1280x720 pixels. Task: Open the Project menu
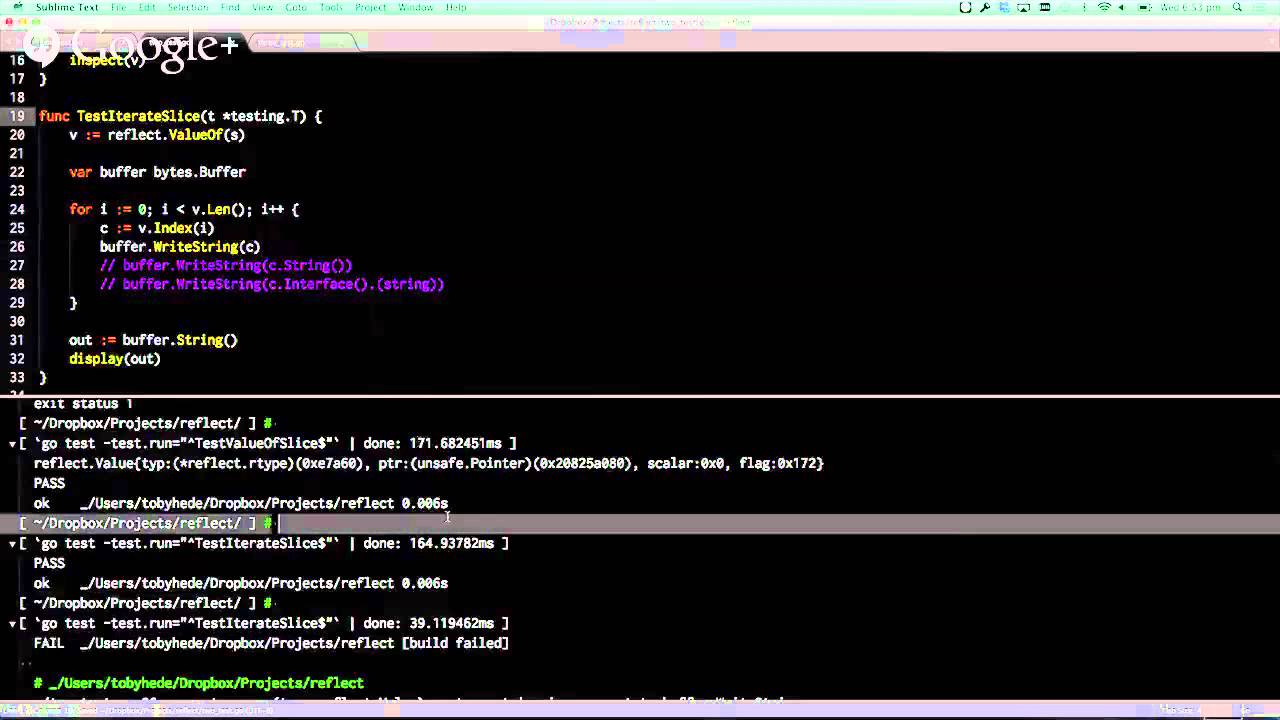370,7
